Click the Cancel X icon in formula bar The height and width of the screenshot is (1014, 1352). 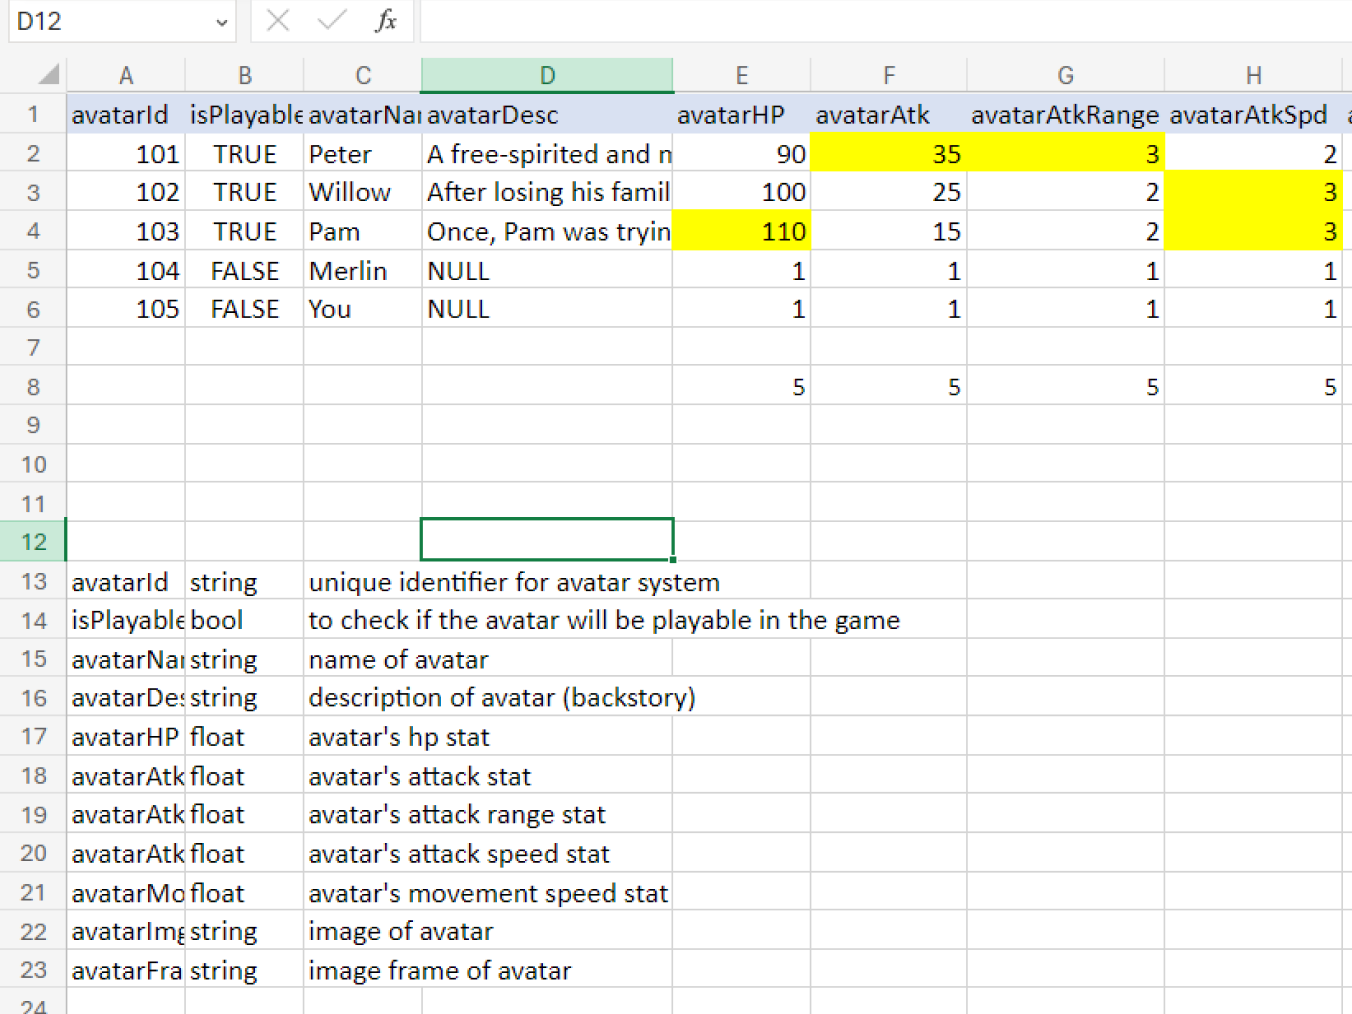click(x=278, y=21)
